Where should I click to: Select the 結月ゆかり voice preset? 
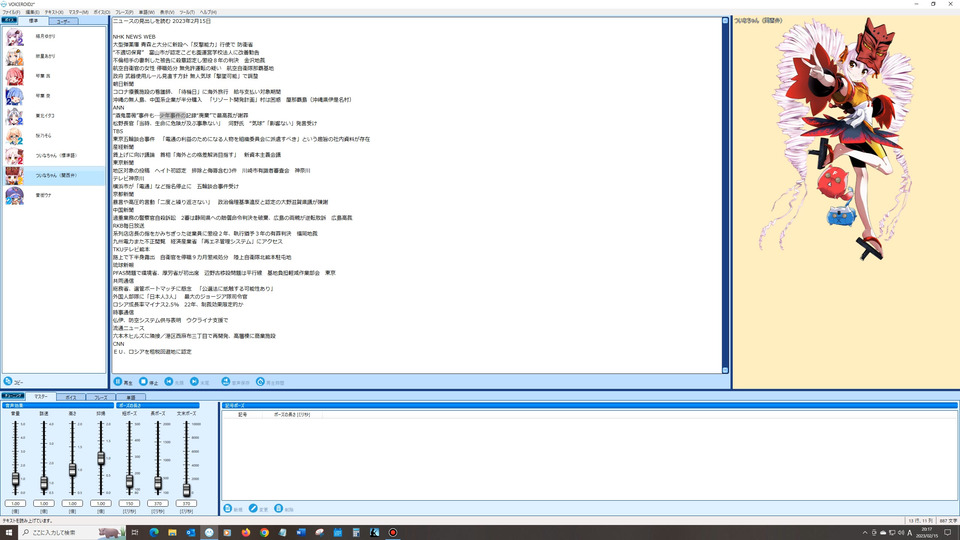(x=54, y=37)
